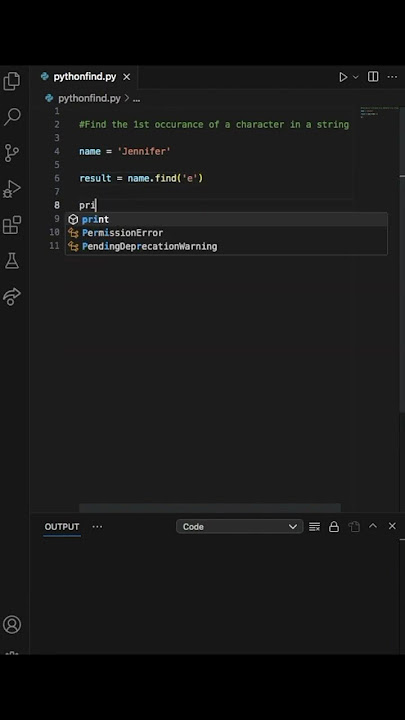Open the Source Control view

(x=12, y=153)
